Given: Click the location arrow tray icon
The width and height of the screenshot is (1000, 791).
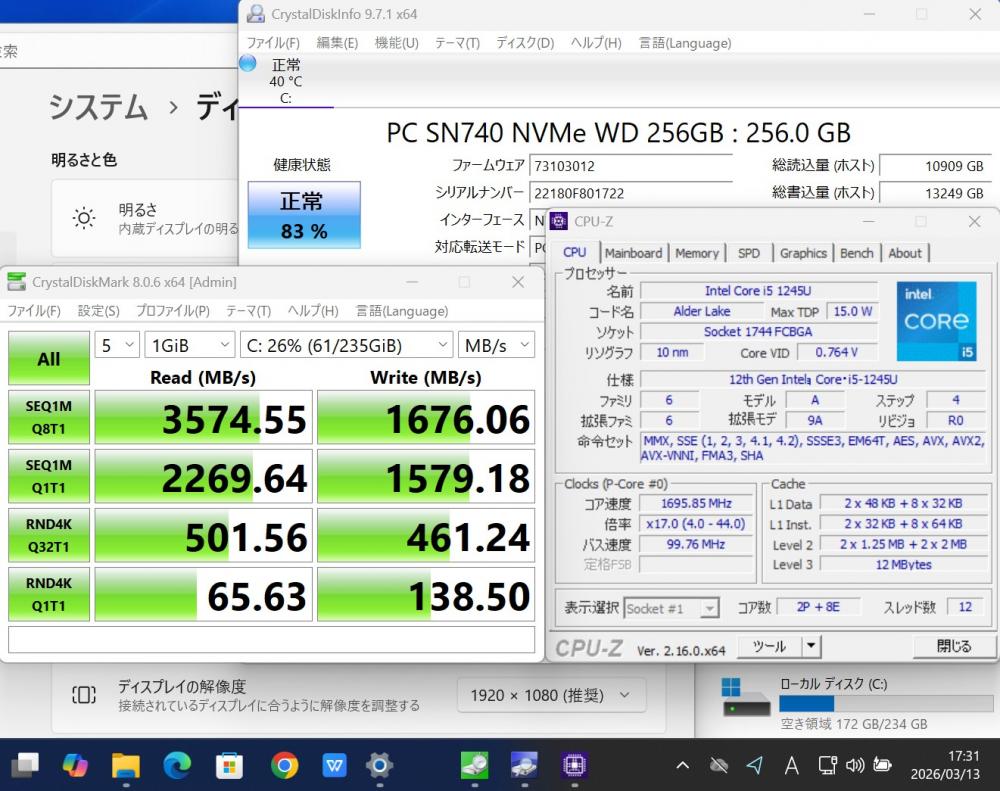Looking at the screenshot, I should pyautogui.click(x=755, y=765).
